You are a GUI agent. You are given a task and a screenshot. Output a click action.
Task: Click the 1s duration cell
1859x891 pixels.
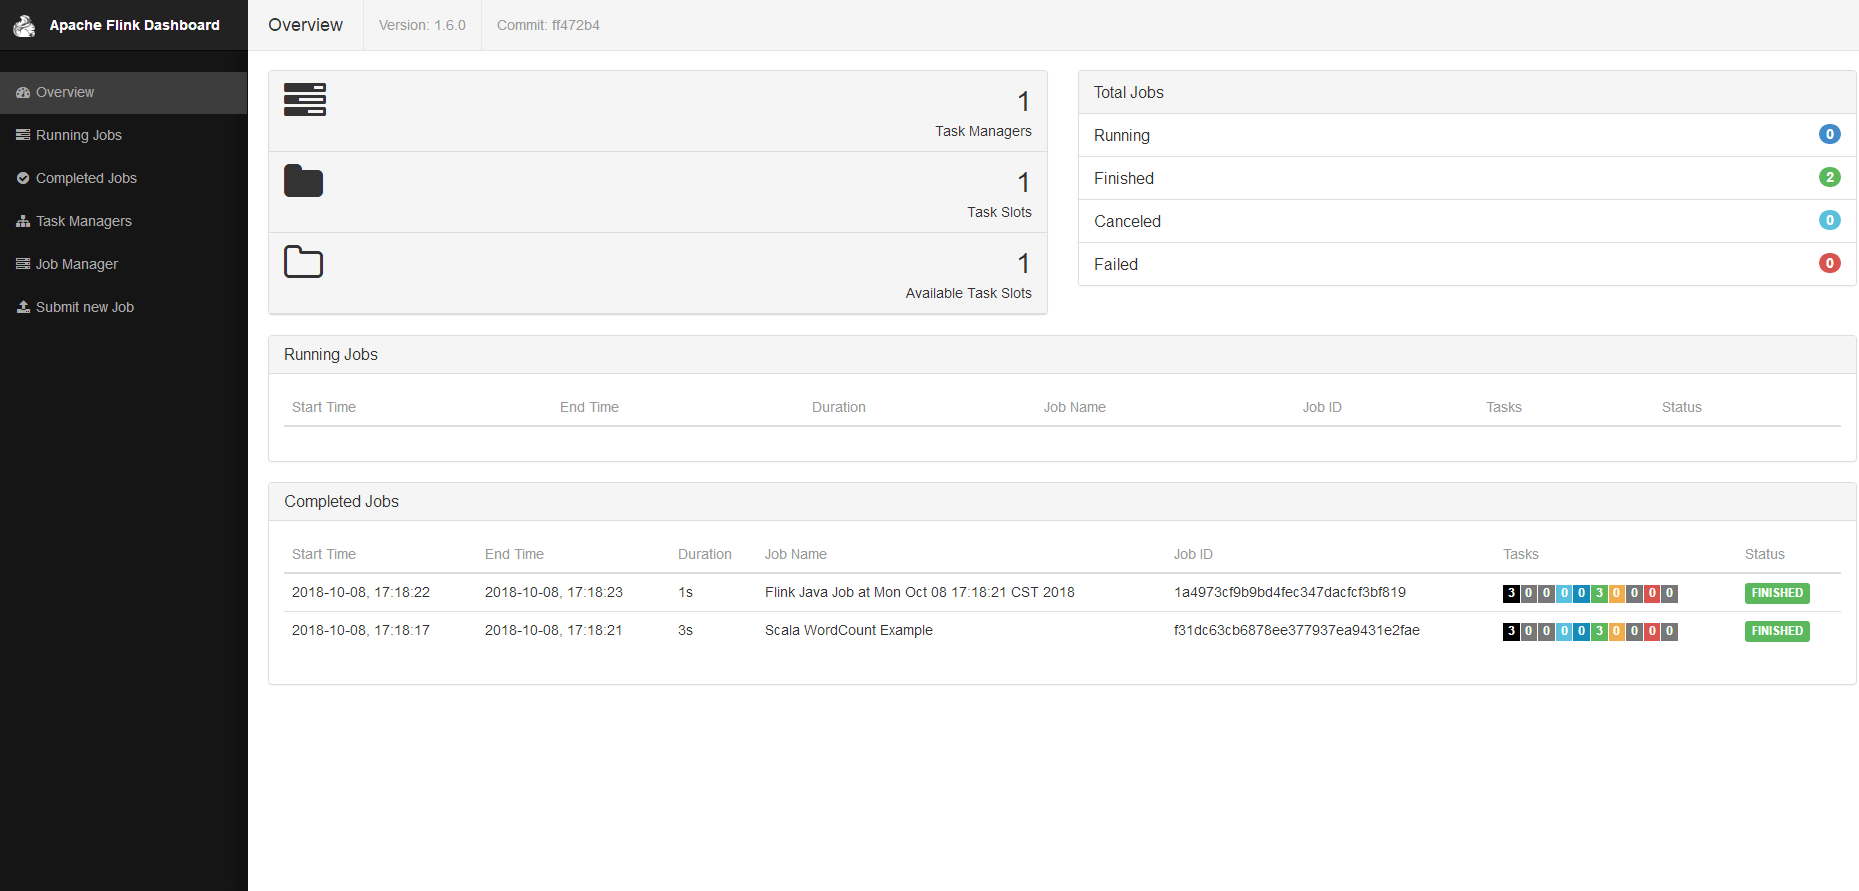(685, 592)
